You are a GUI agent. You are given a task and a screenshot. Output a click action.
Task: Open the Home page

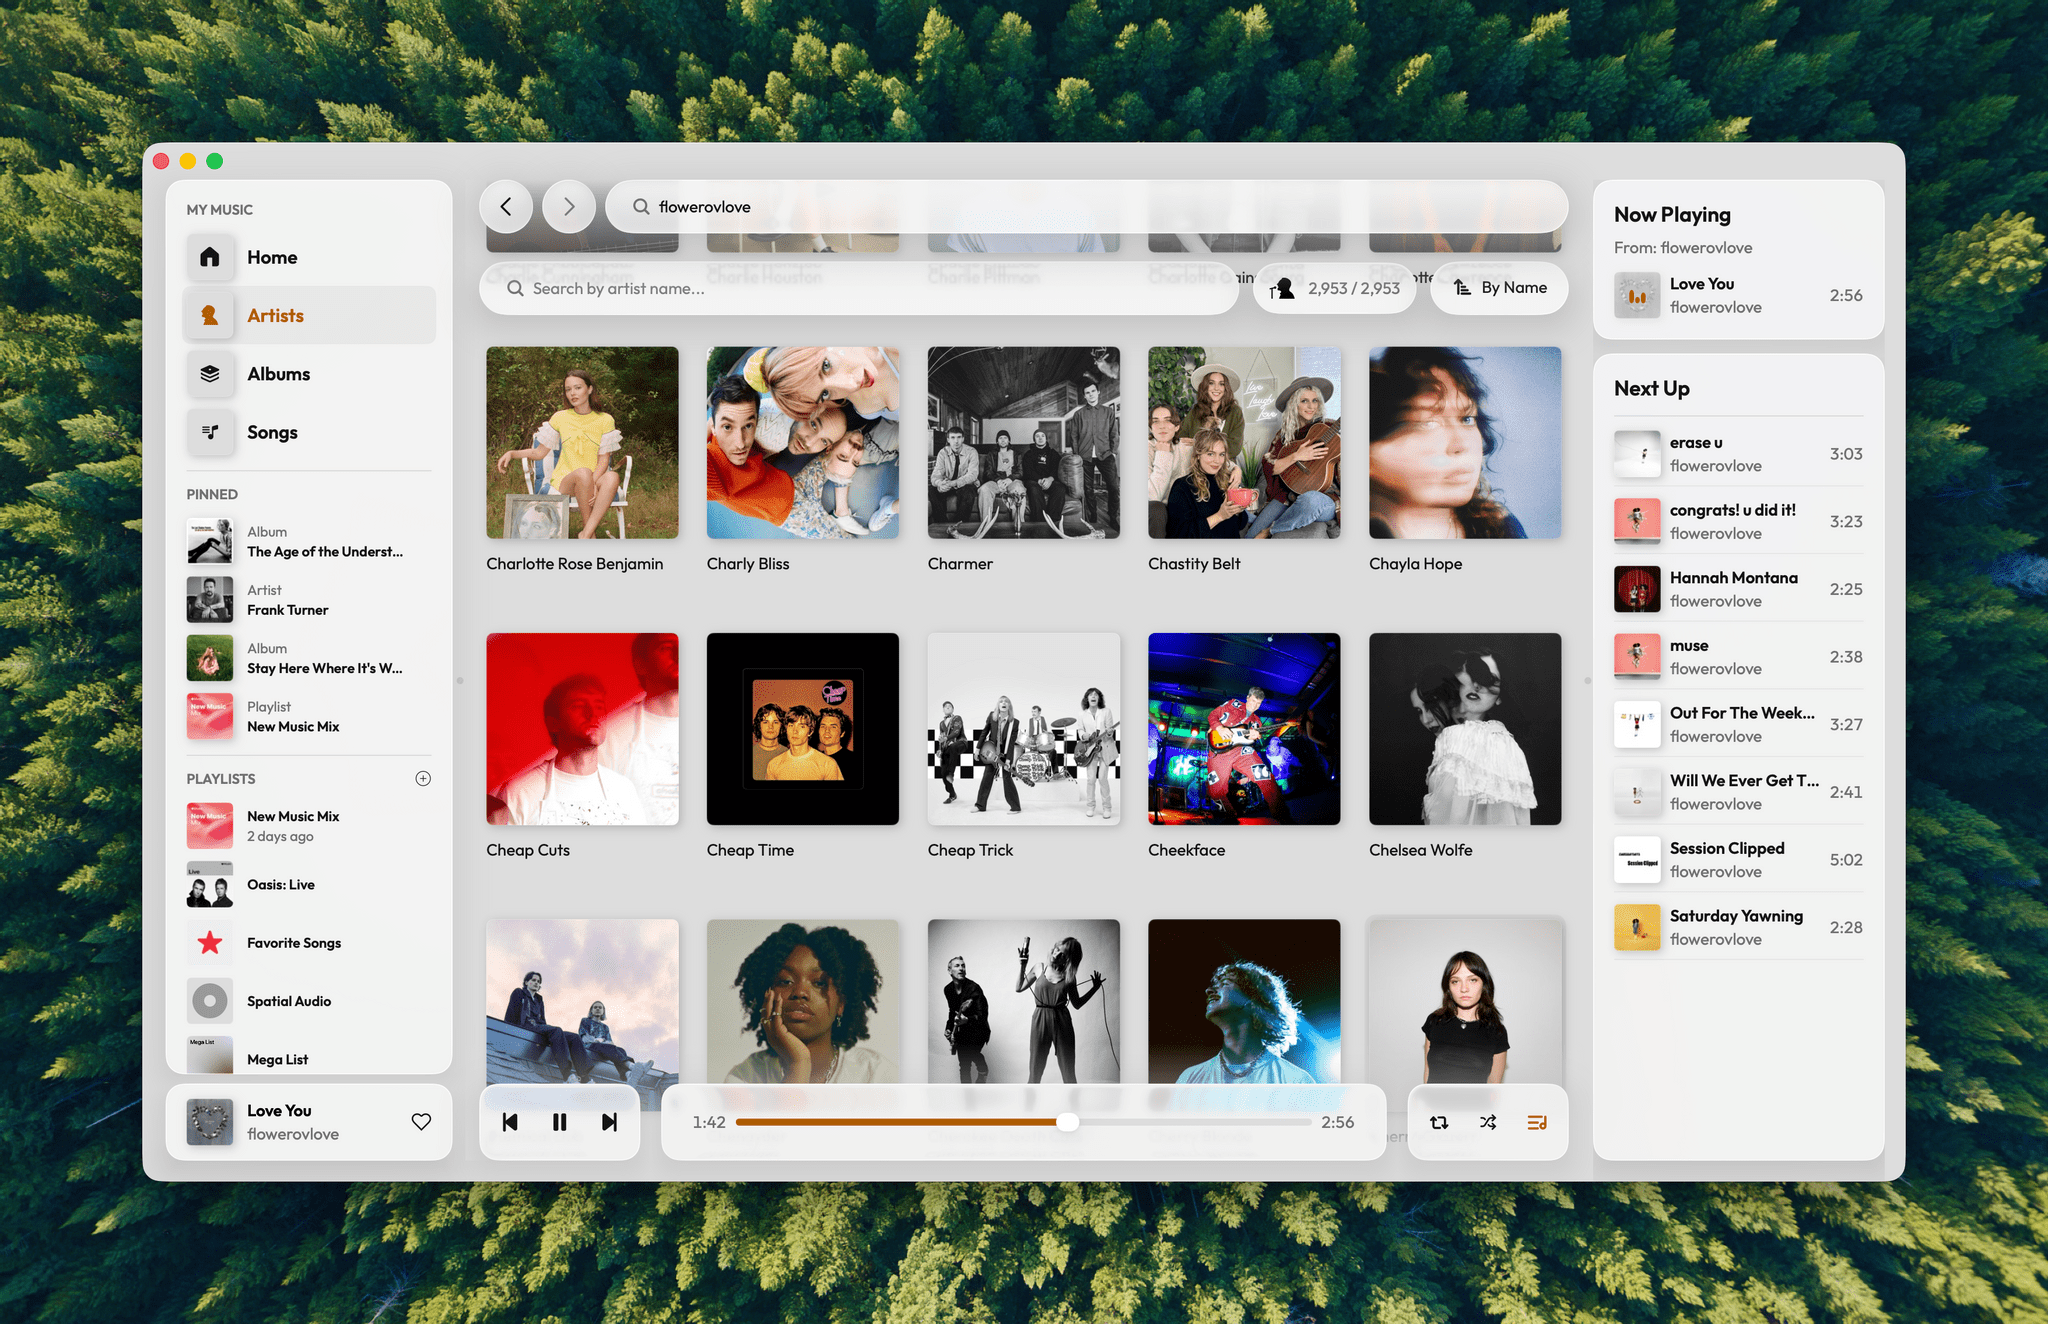pos(272,257)
